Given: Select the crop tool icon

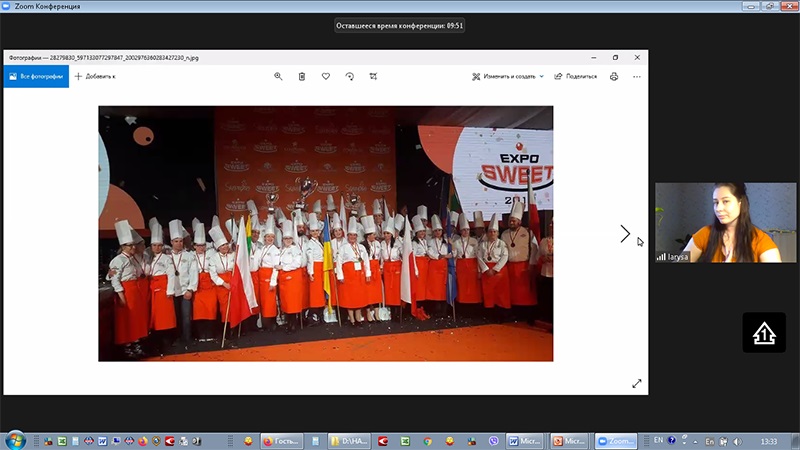Looking at the screenshot, I should click(373, 76).
